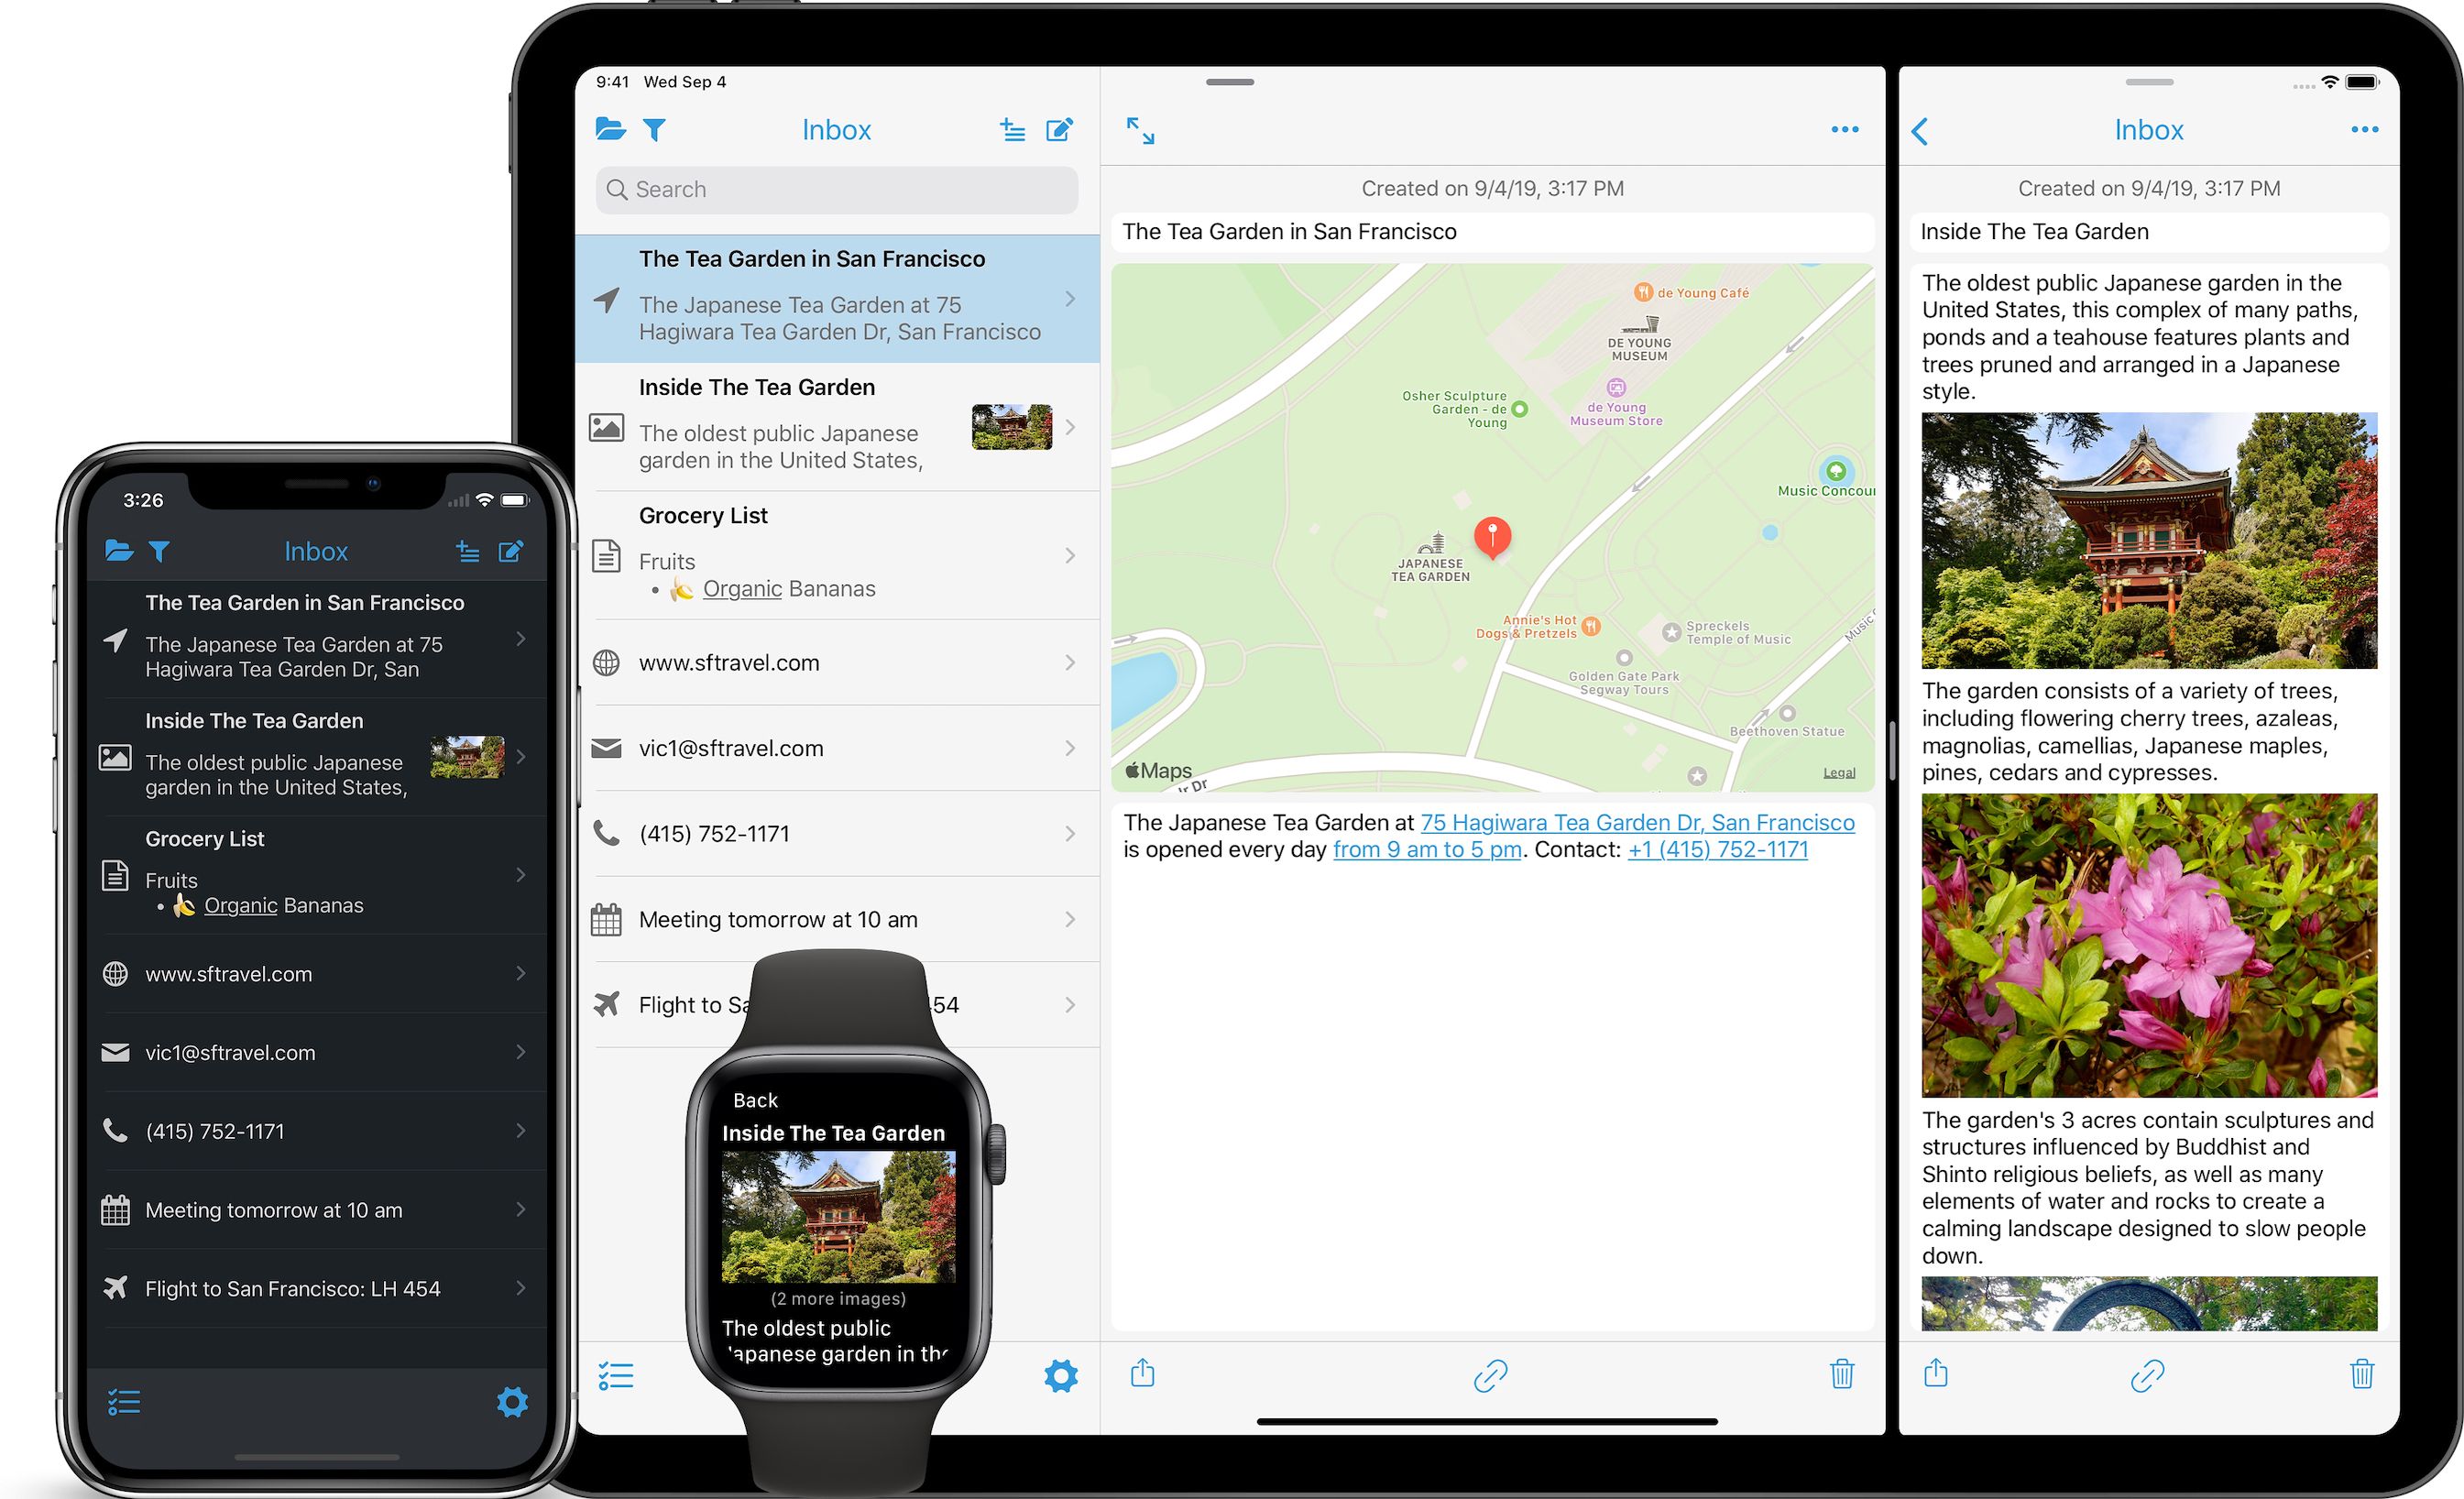The width and height of the screenshot is (2464, 1499).
Task: Click the Search input field on iPad
Action: 839,190
